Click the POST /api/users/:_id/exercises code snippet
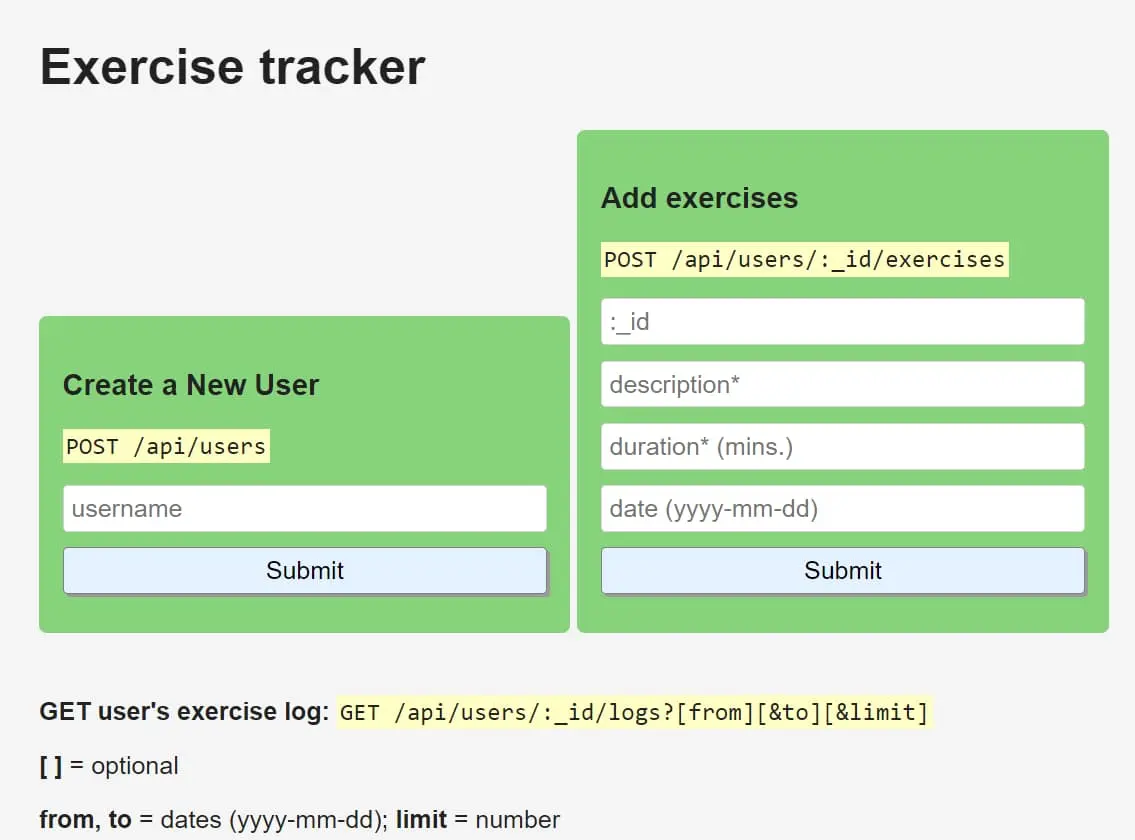 point(804,259)
